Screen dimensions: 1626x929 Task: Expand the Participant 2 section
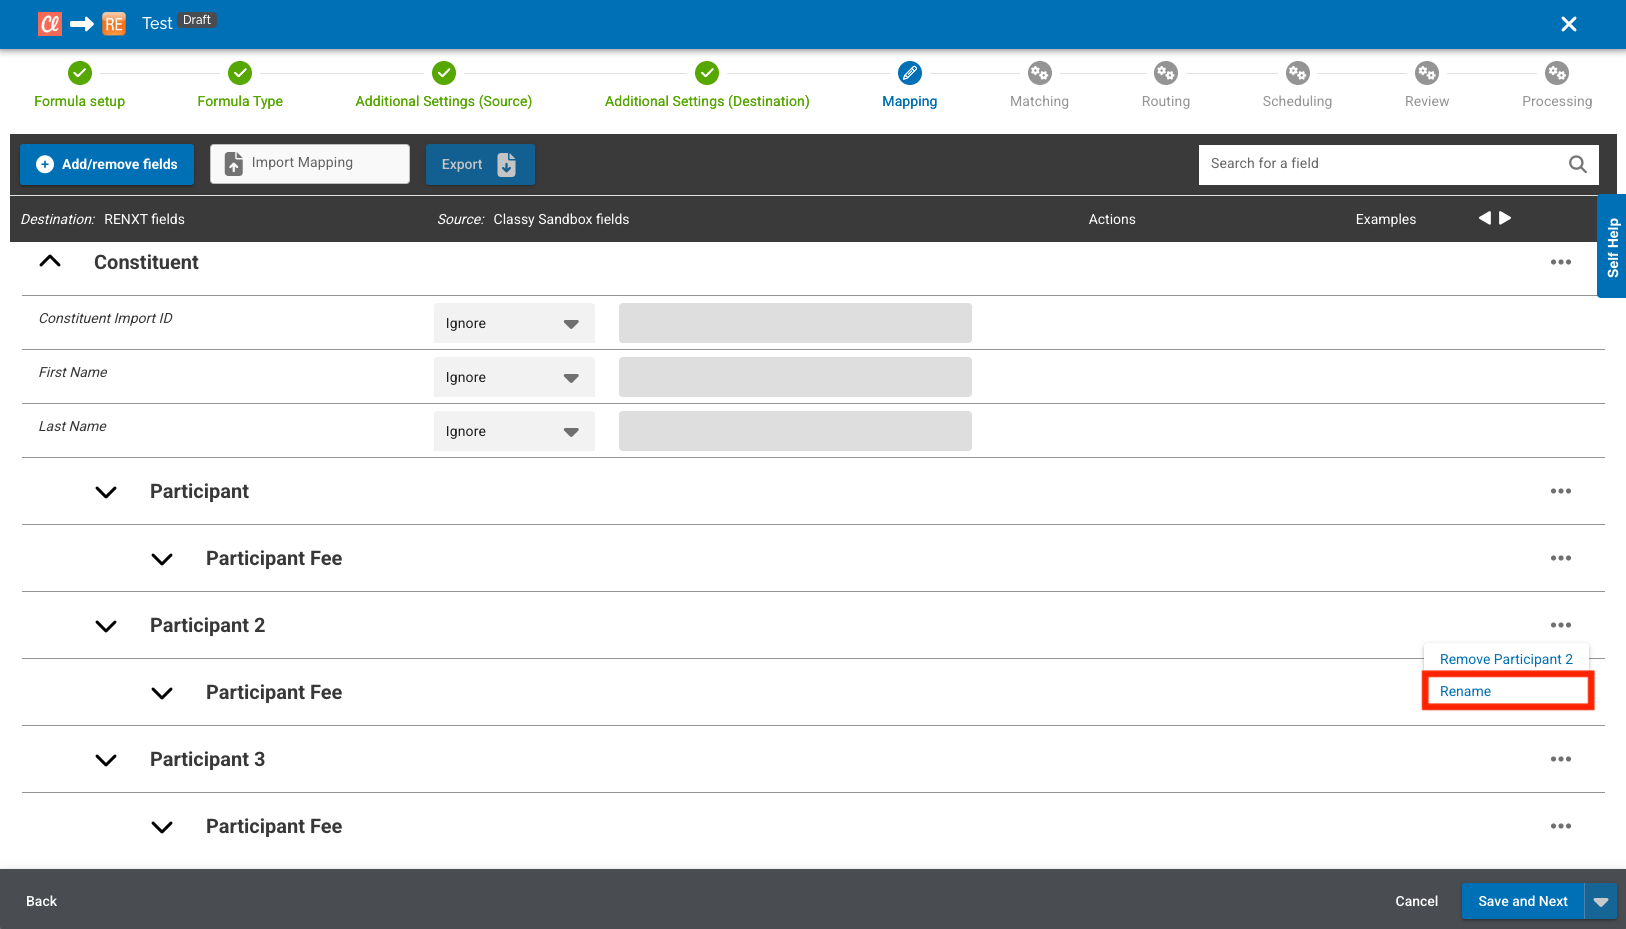click(x=106, y=626)
